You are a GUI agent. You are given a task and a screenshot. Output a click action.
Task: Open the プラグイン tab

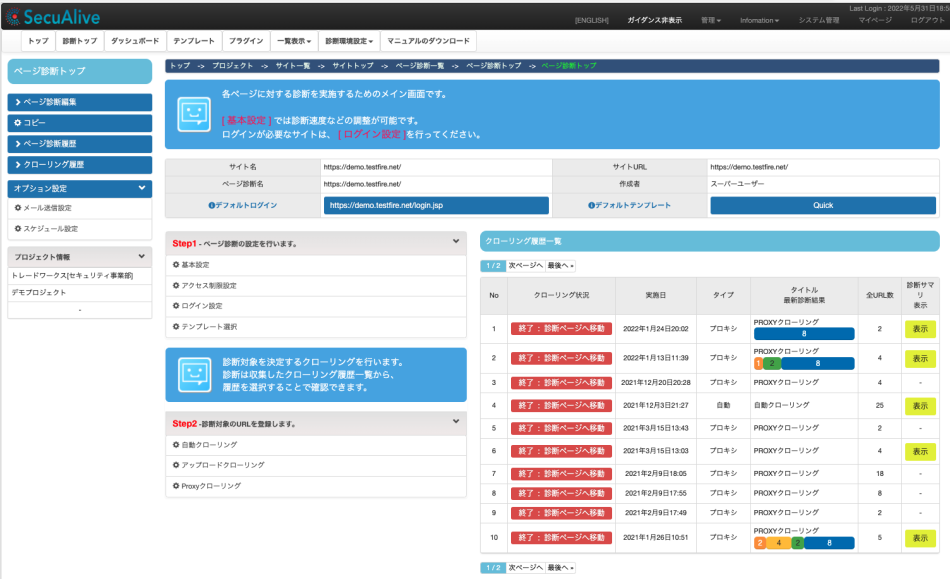tap(246, 41)
